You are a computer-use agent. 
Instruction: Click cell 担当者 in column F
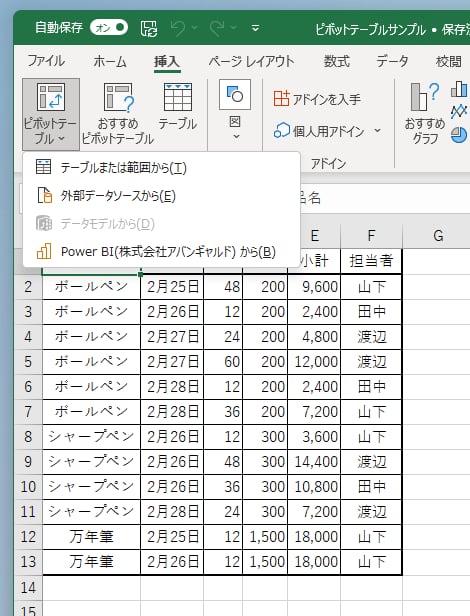371,260
